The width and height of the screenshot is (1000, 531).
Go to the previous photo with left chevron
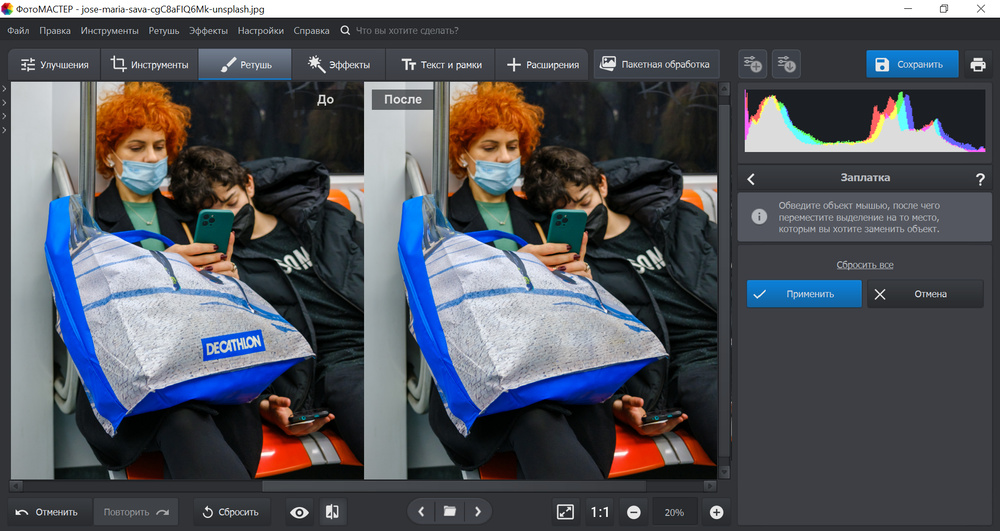421,512
